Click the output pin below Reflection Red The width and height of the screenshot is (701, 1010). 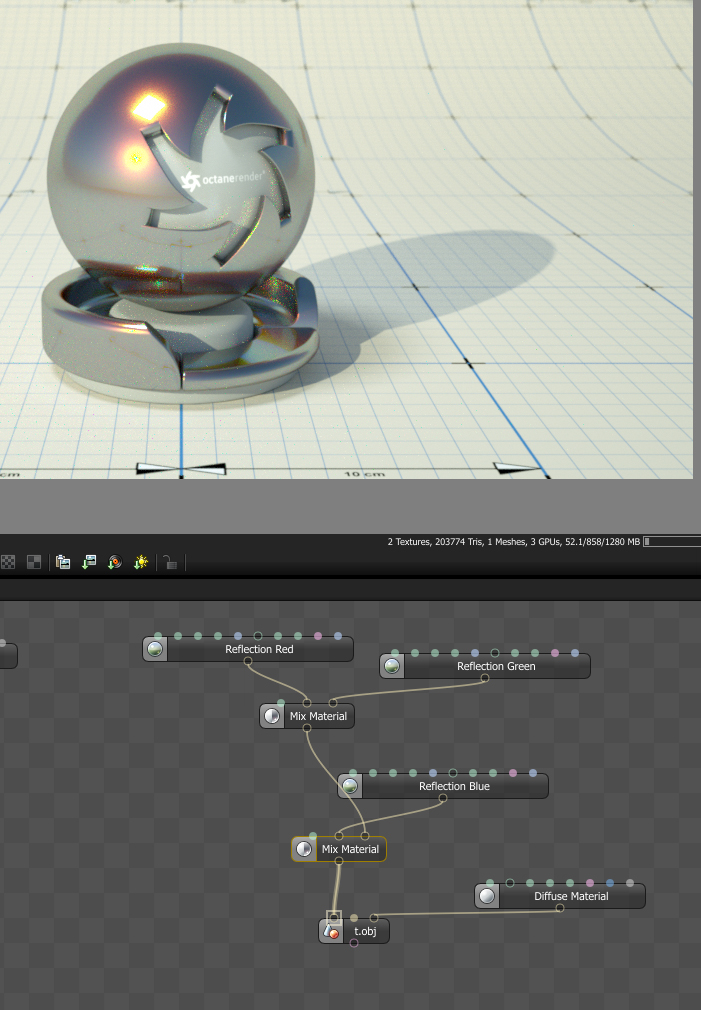[247, 662]
